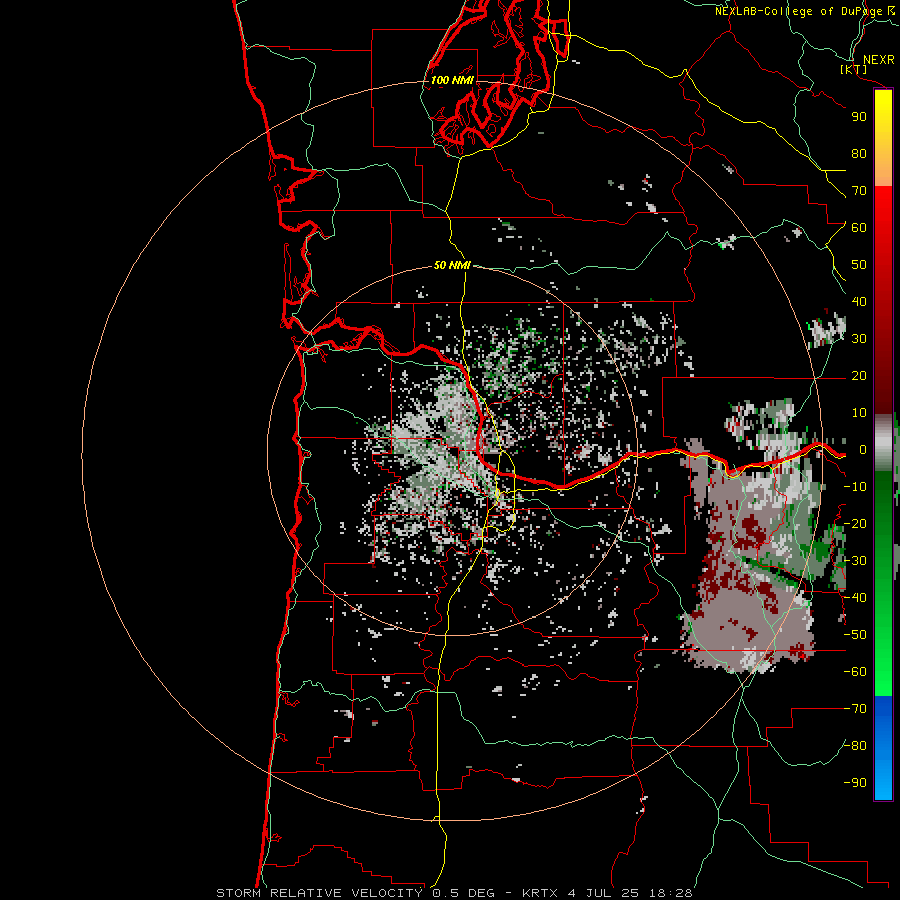
Task: Click the -50 value on the velocity scale
Action: tap(855, 635)
